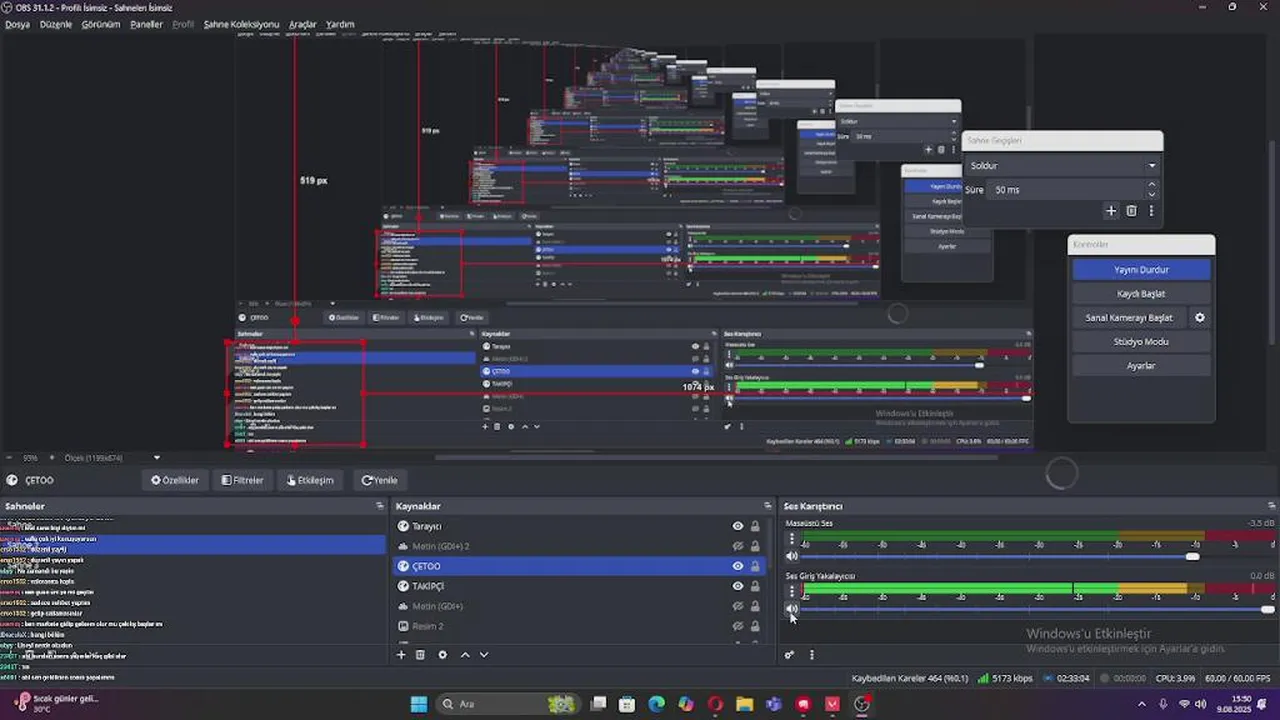Click the Kaydı Başlat button
Image resolution: width=1280 pixels, height=720 pixels.
pos(1141,294)
